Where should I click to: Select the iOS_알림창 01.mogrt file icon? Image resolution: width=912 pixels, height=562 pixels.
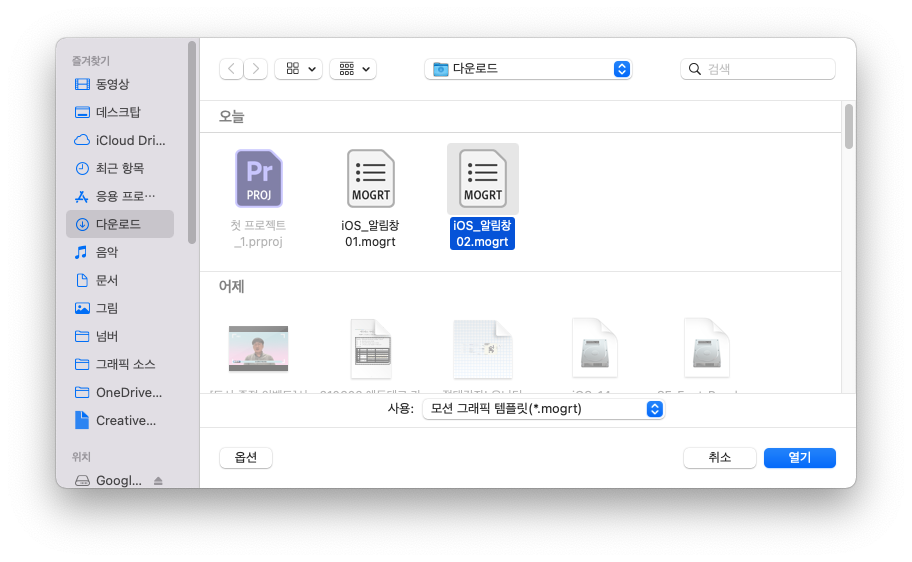point(370,179)
